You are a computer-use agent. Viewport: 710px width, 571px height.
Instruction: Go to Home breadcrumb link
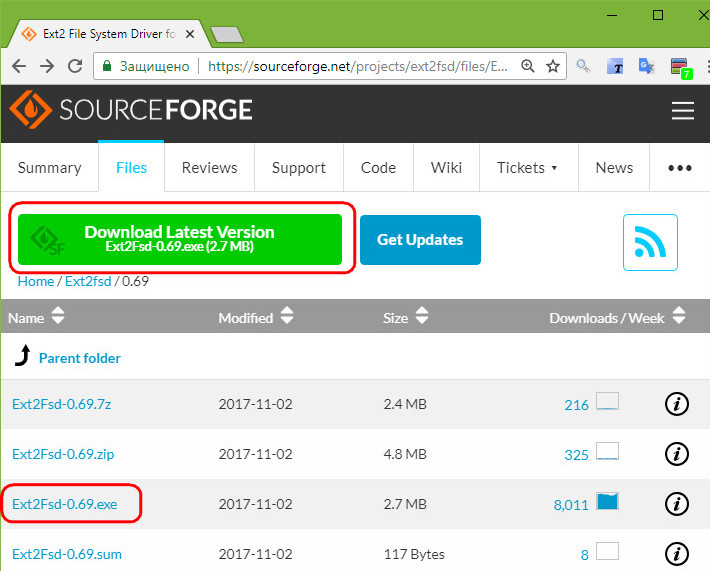tap(36, 281)
